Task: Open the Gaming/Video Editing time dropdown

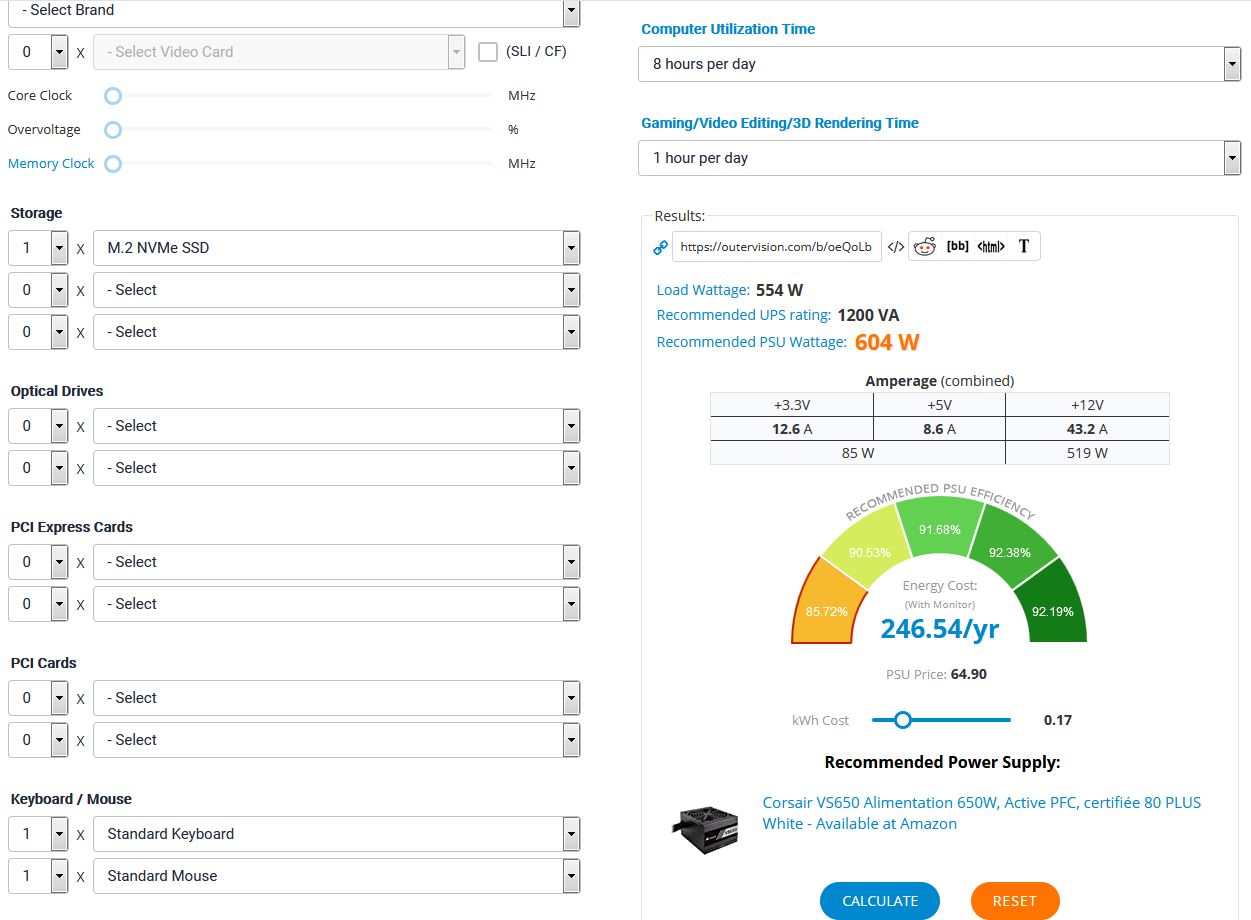Action: tap(939, 158)
